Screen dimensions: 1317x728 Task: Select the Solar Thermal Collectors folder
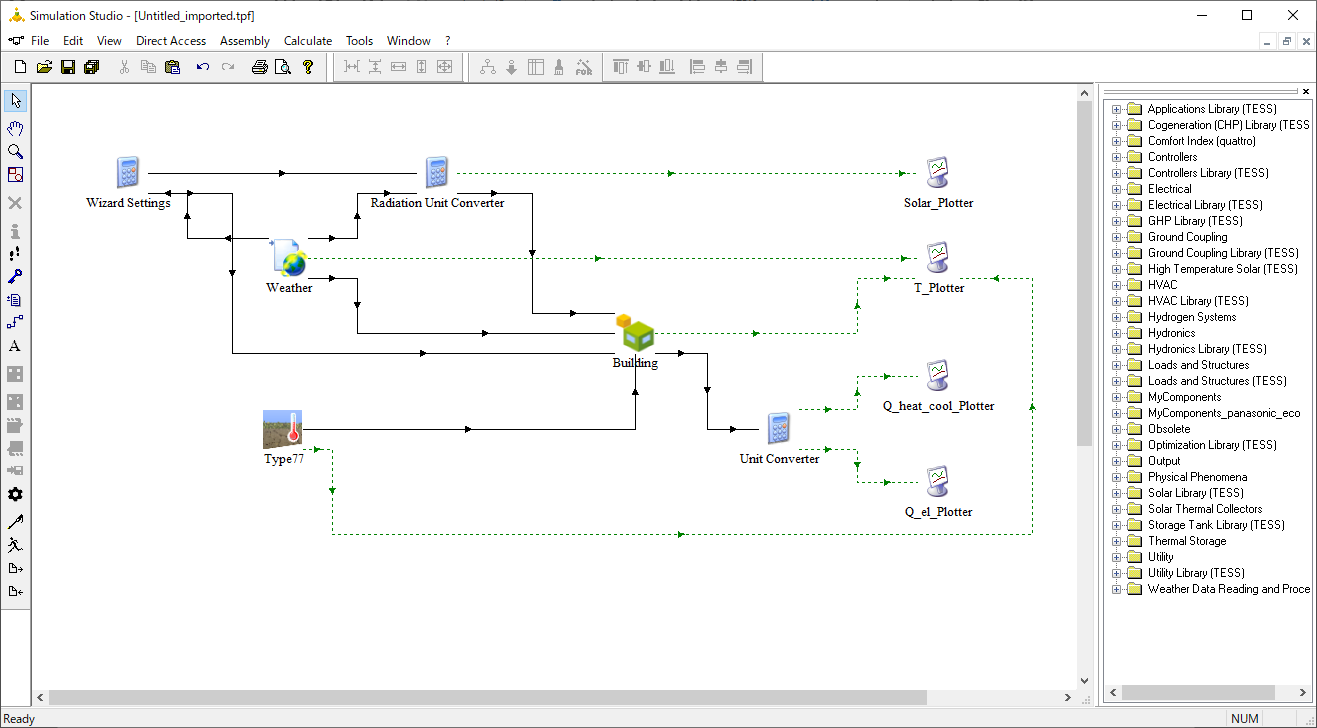point(1205,509)
